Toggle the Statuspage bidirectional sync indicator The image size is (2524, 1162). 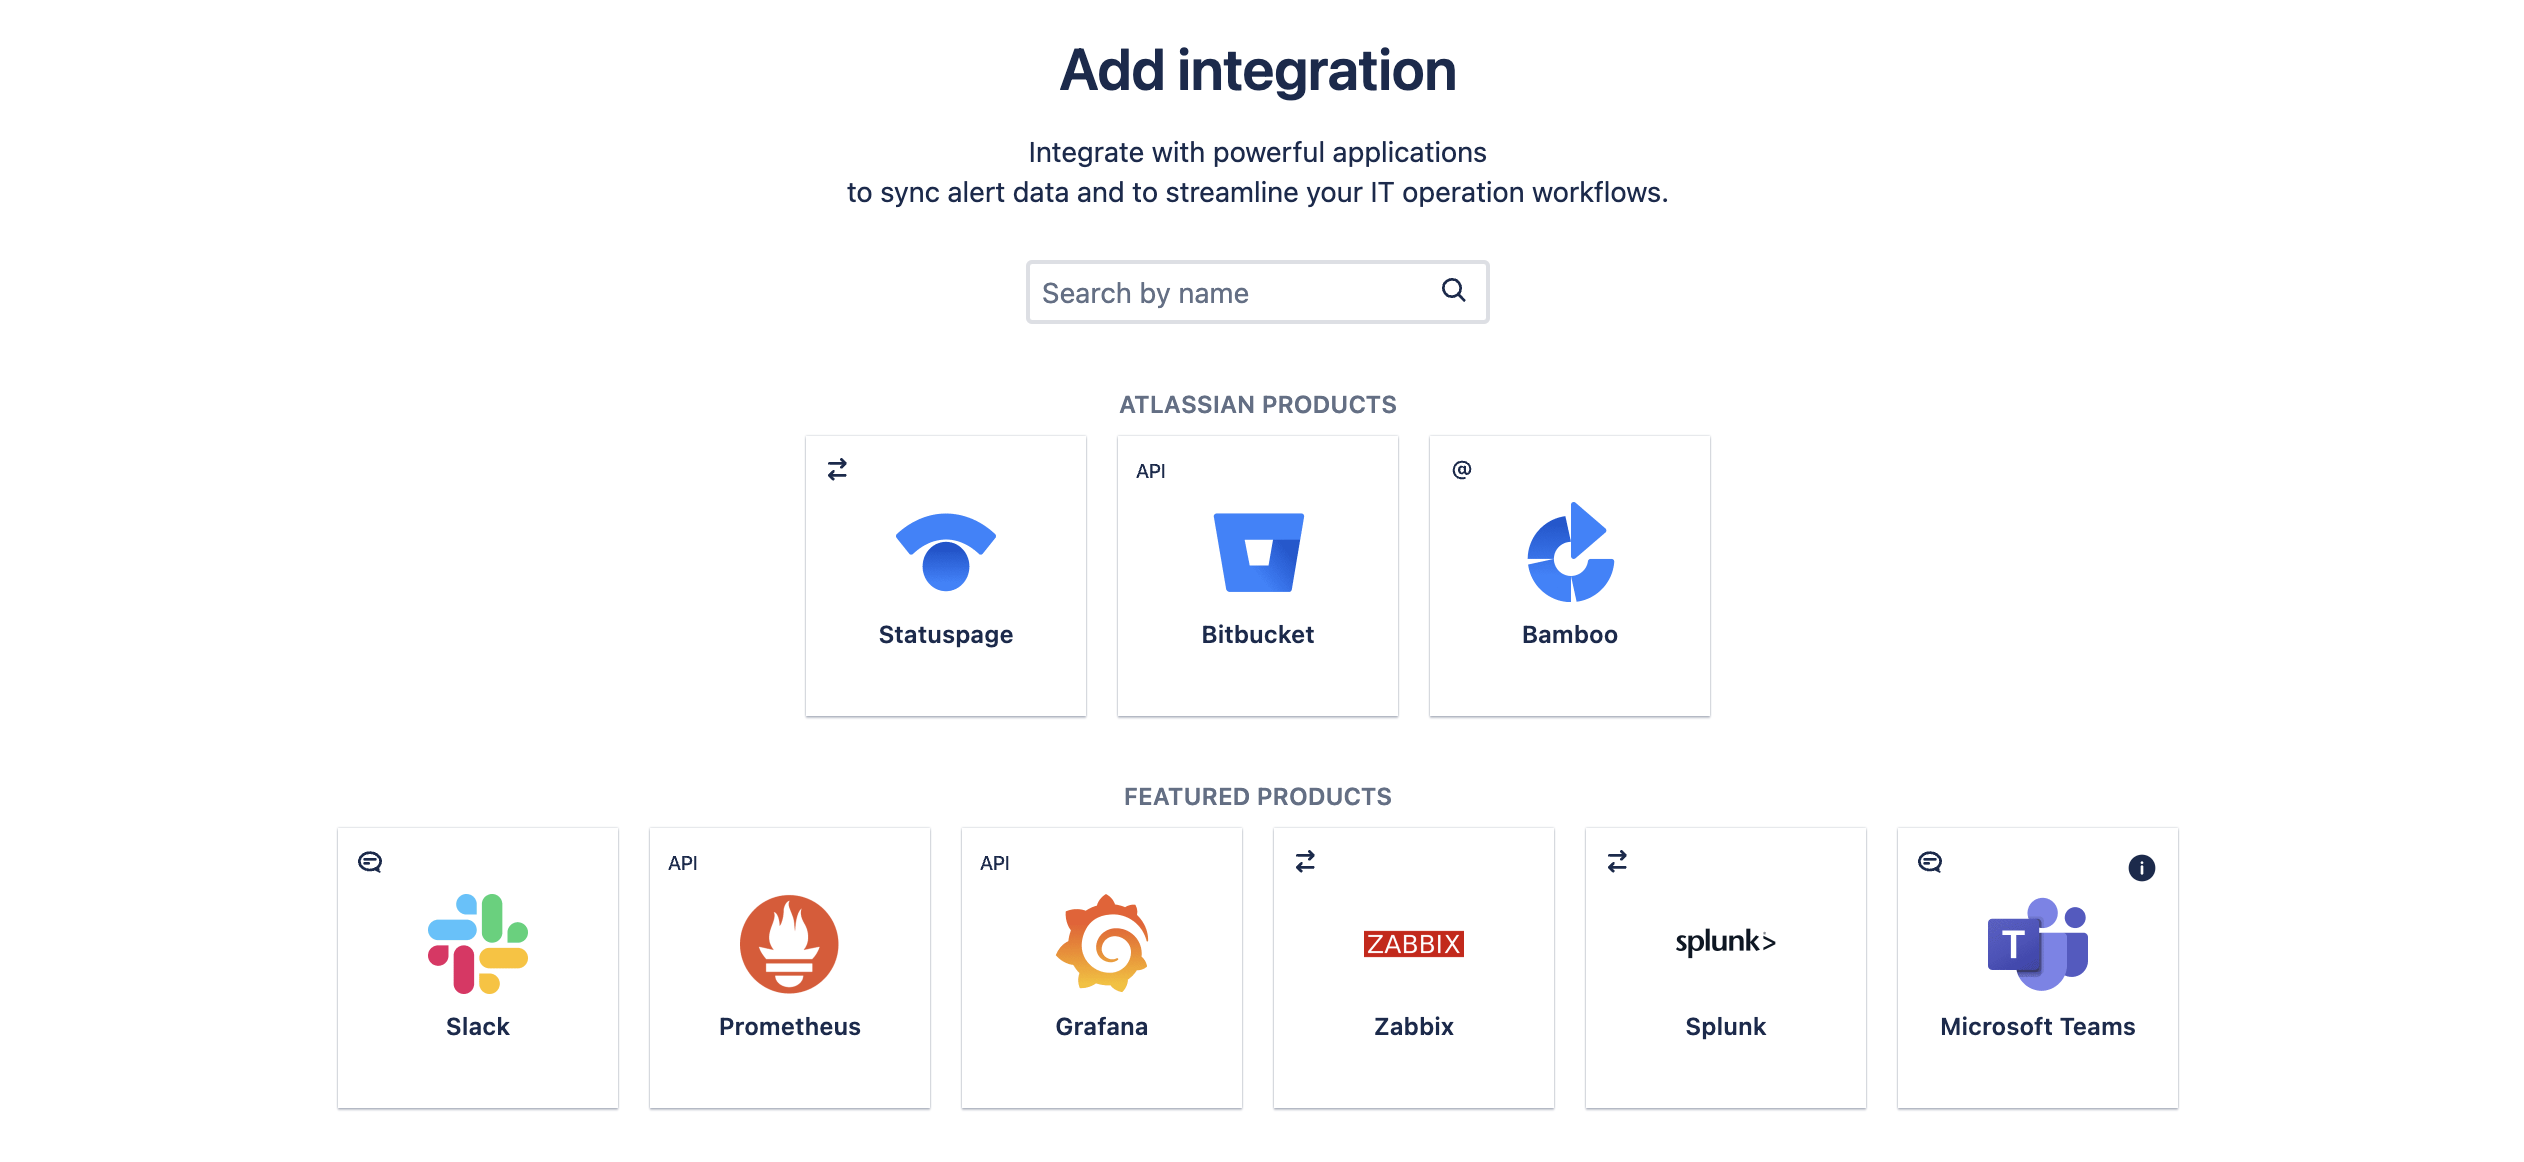(837, 470)
